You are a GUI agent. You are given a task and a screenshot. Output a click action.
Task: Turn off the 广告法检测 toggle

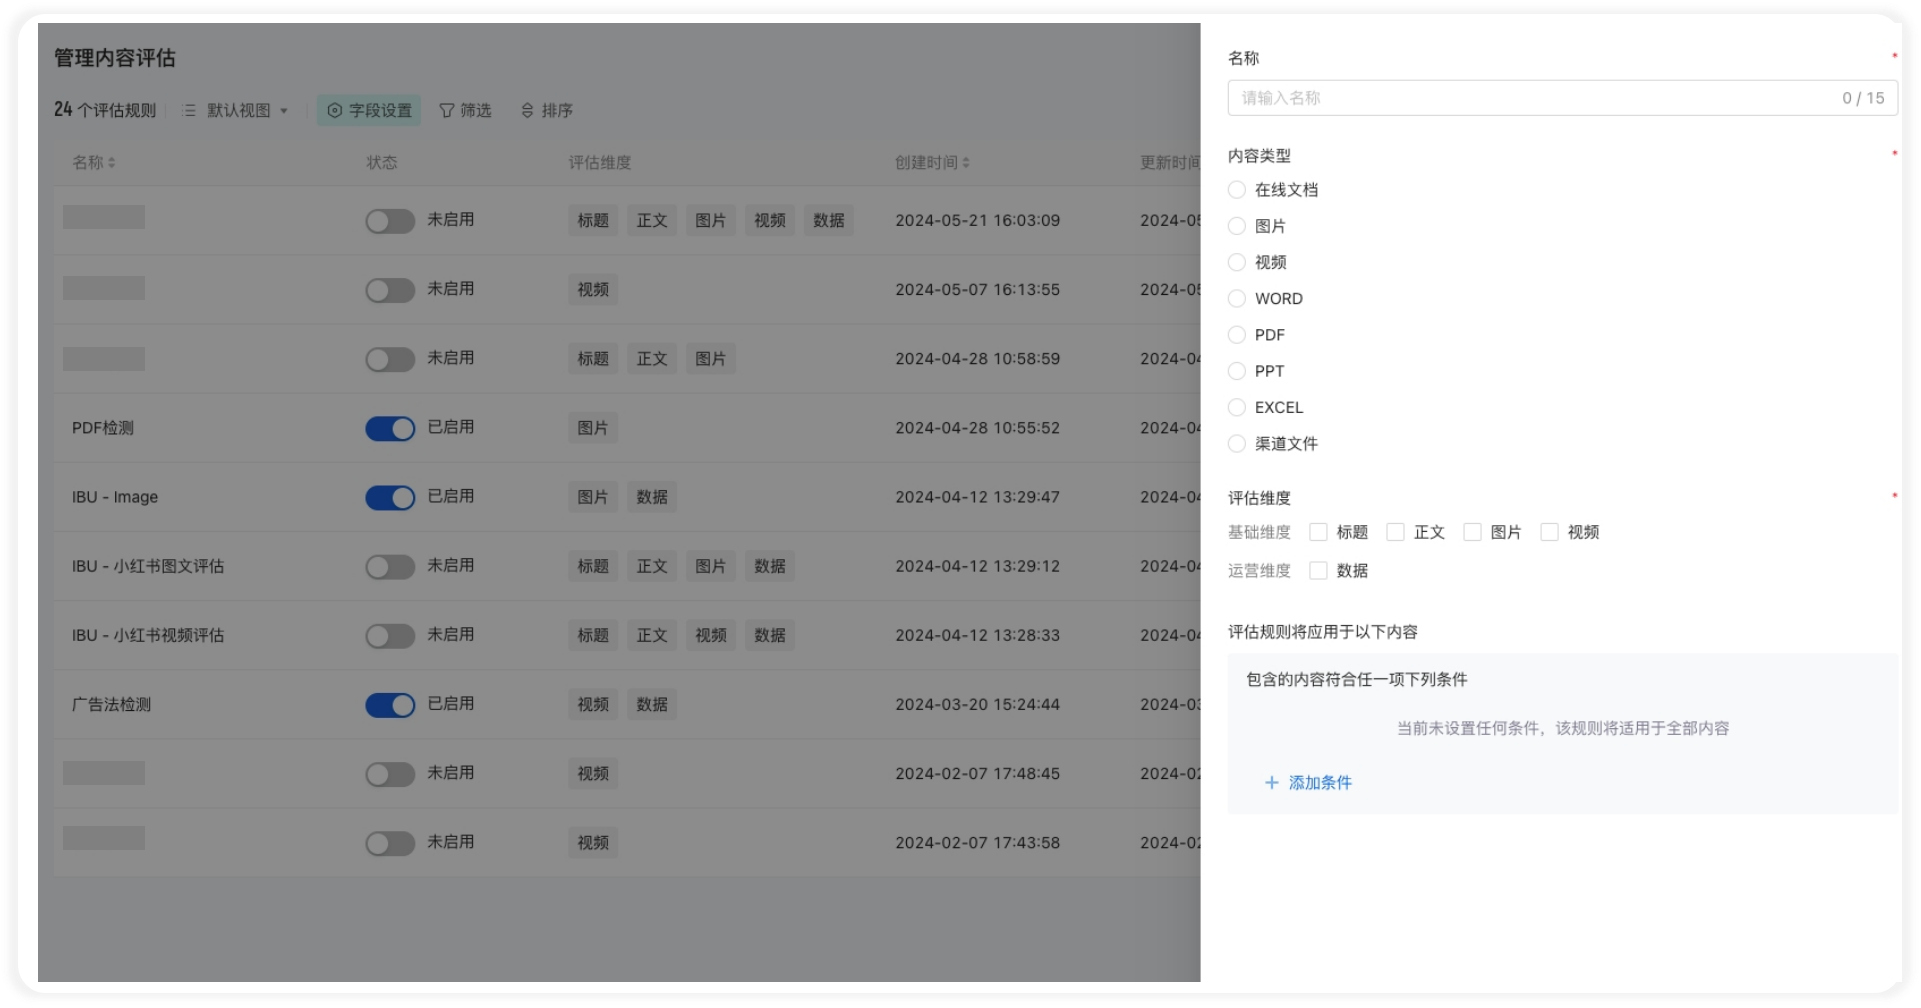[x=390, y=705]
